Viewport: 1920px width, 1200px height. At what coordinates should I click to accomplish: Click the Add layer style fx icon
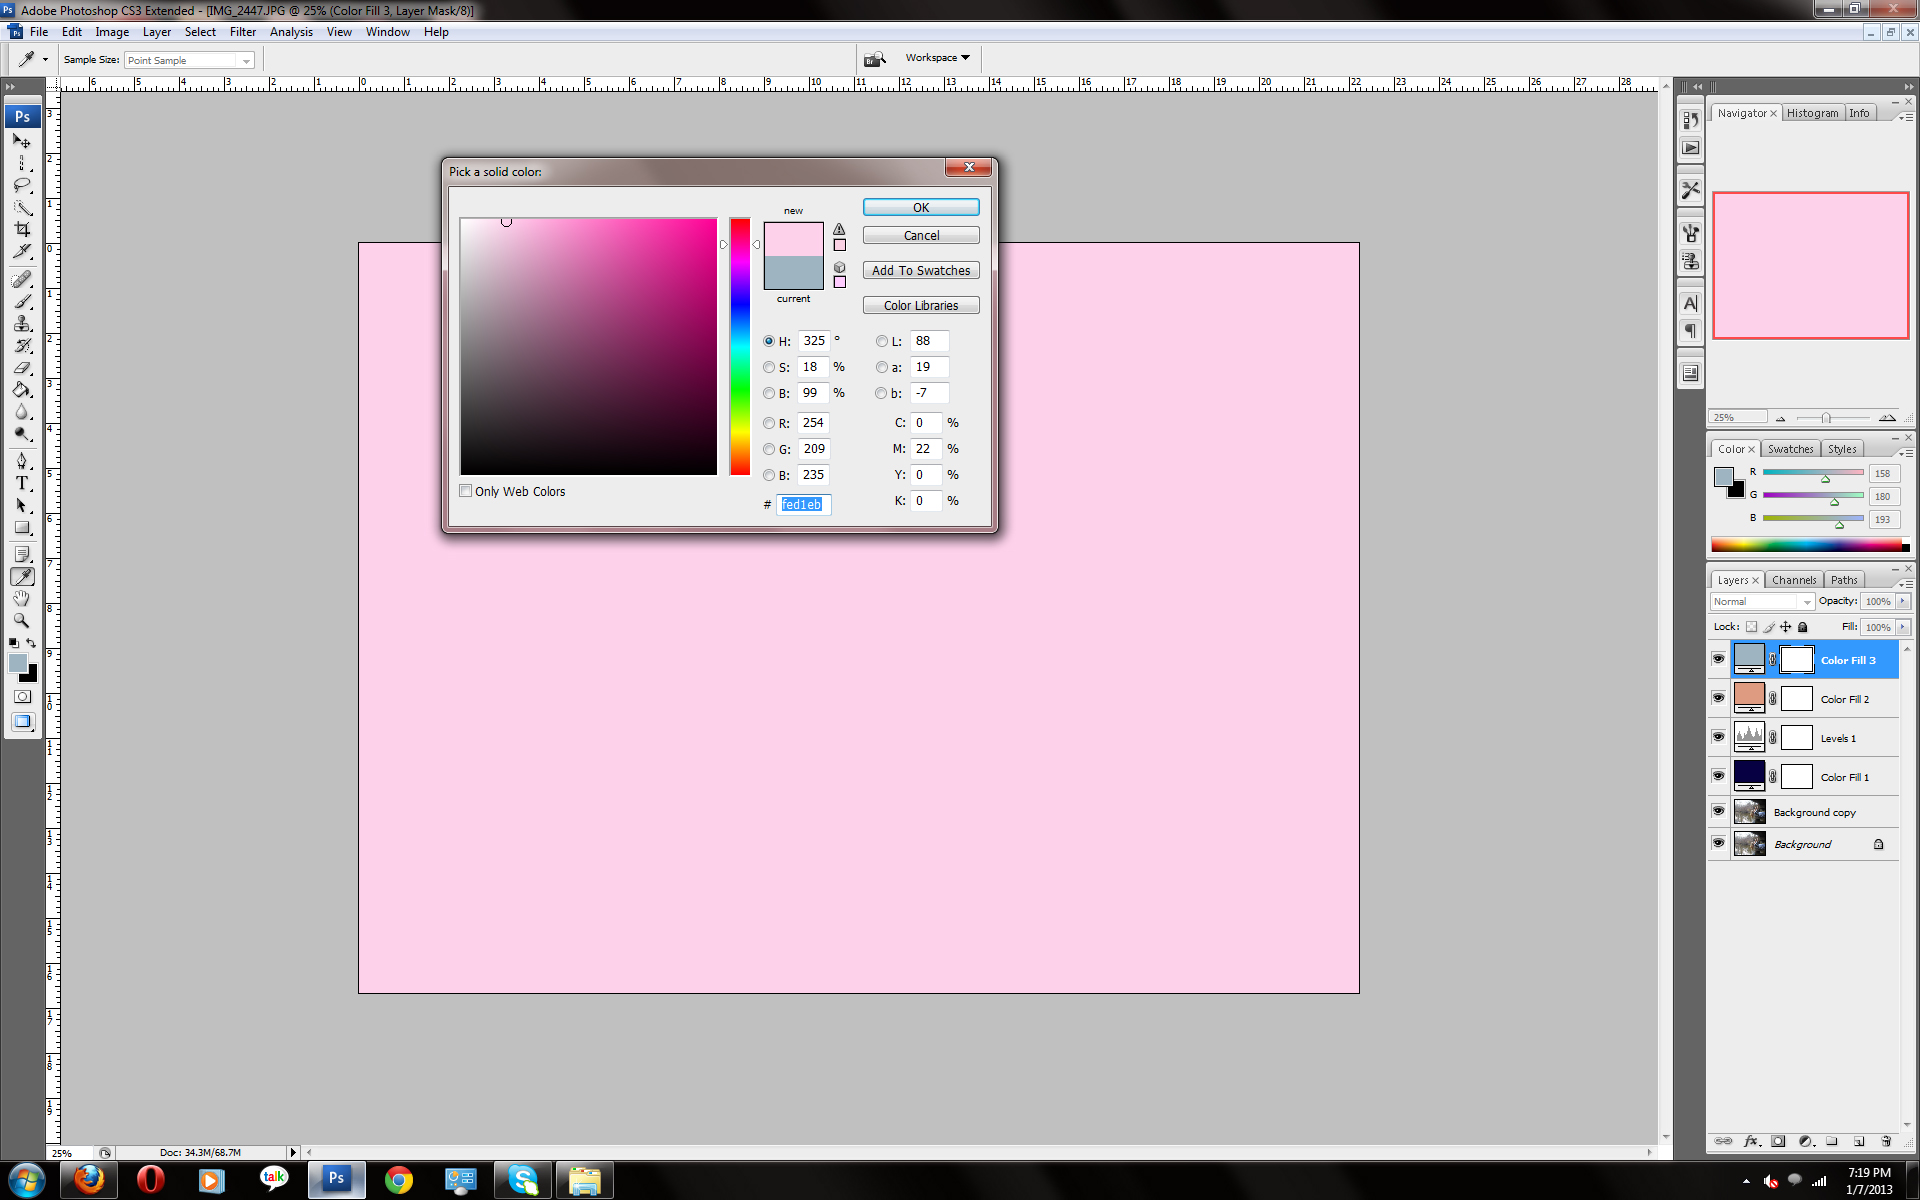1751,1141
